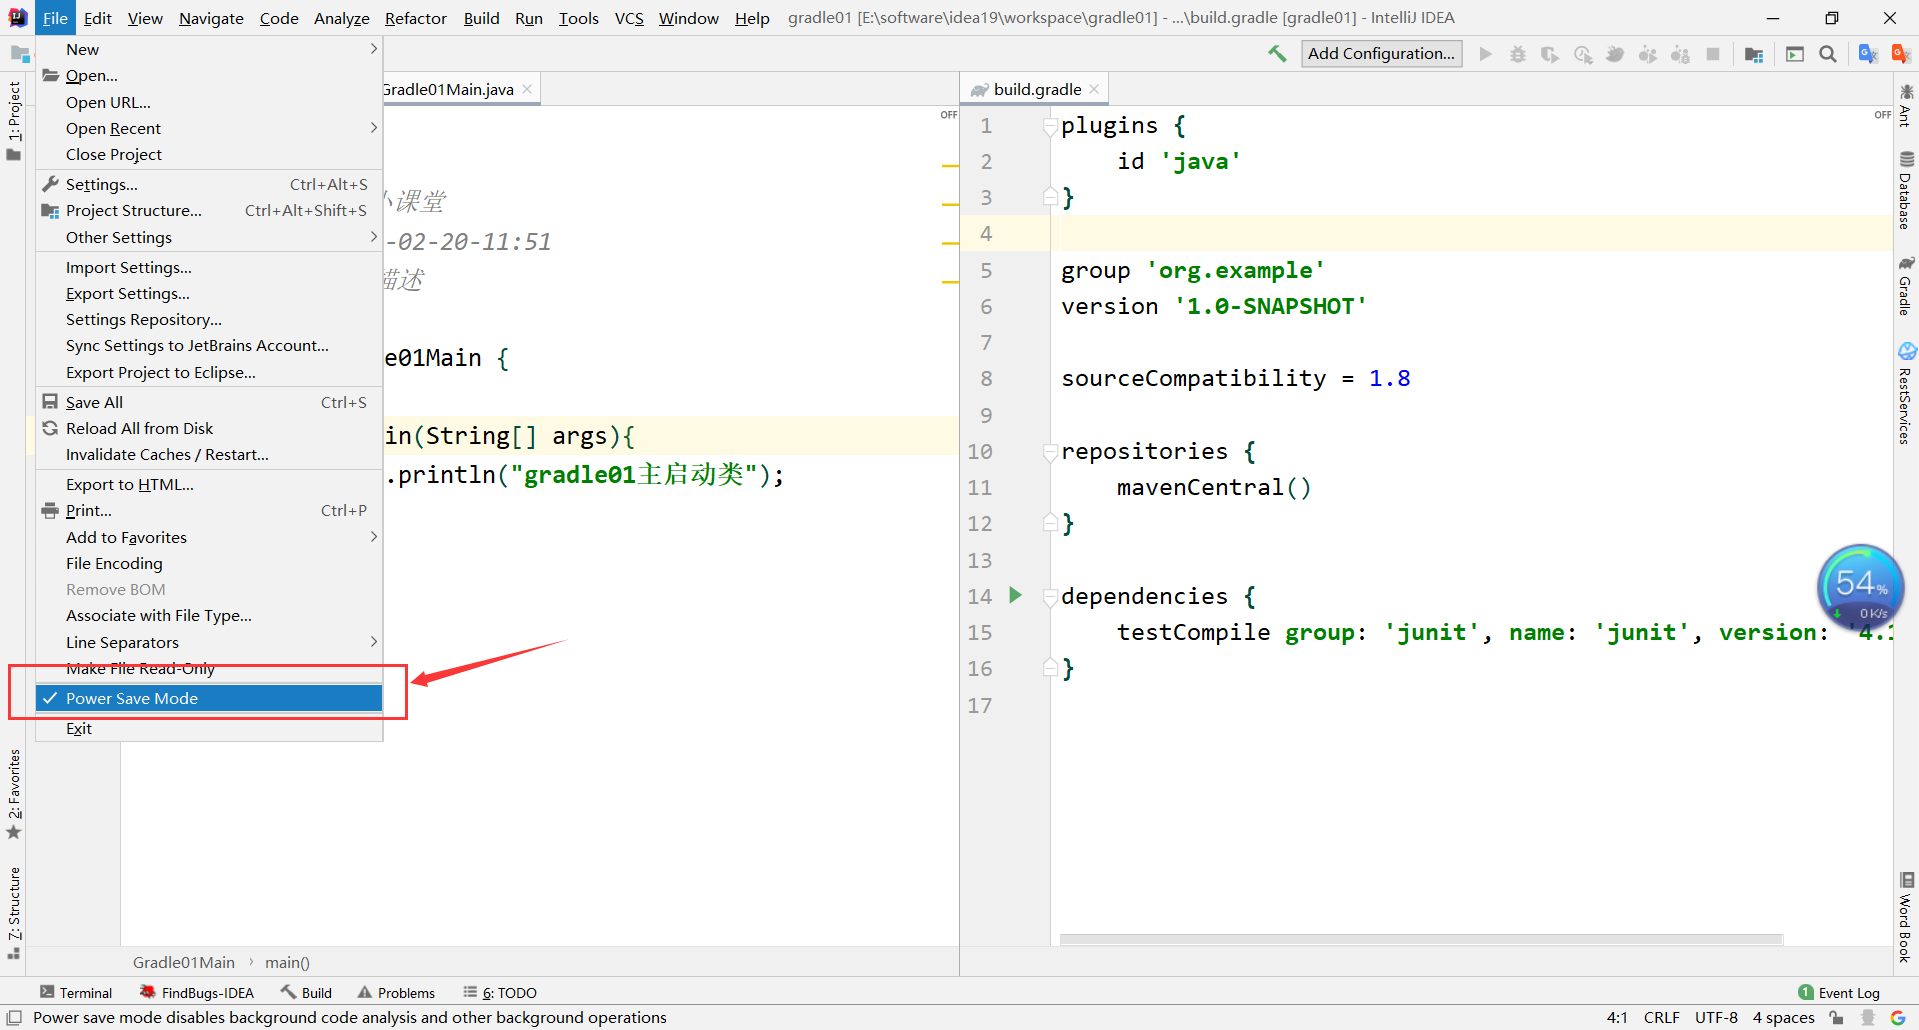Click Reload All from Disk
The image size is (1919, 1030).
click(209, 428)
